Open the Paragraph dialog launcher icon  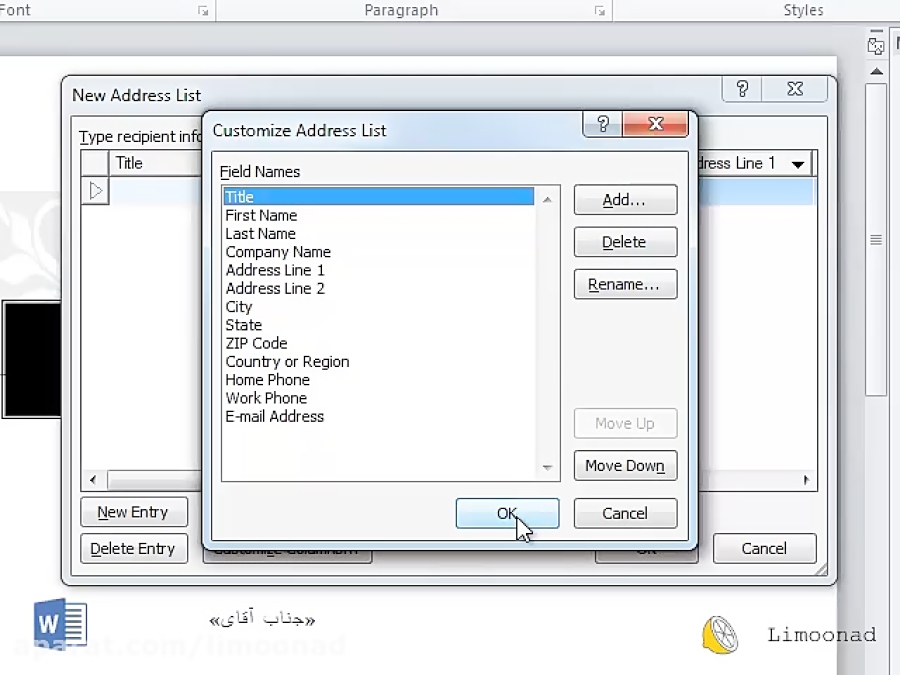tap(600, 11)
